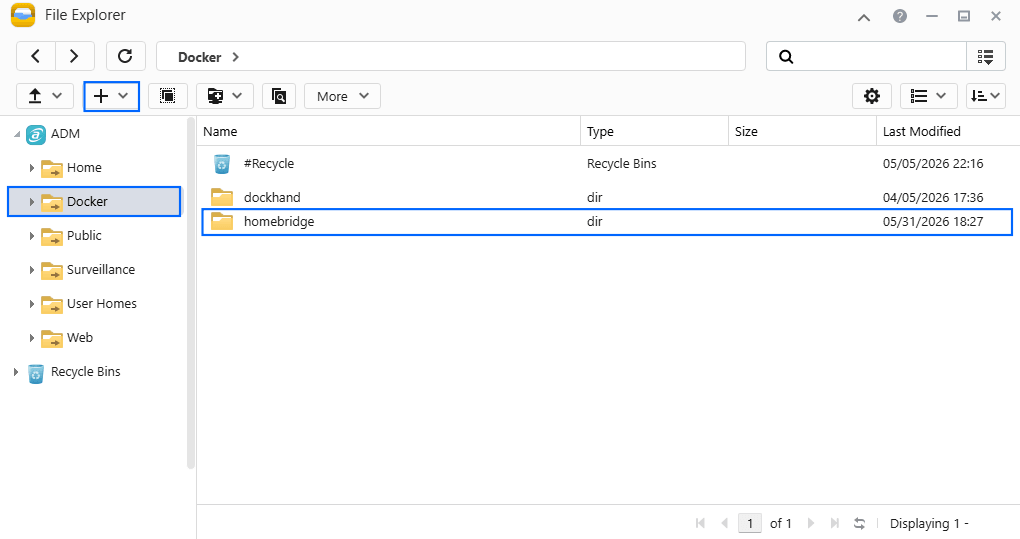
Task: Go to the last page in pager
Action: coord(835,523)
